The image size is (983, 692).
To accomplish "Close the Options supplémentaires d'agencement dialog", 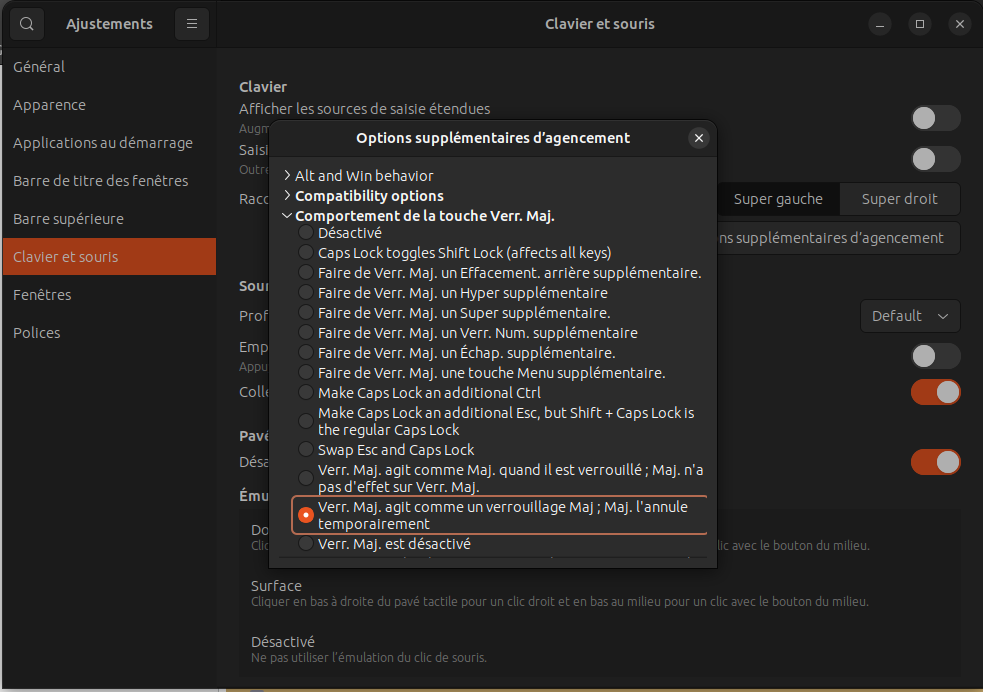I will [699, 138].
